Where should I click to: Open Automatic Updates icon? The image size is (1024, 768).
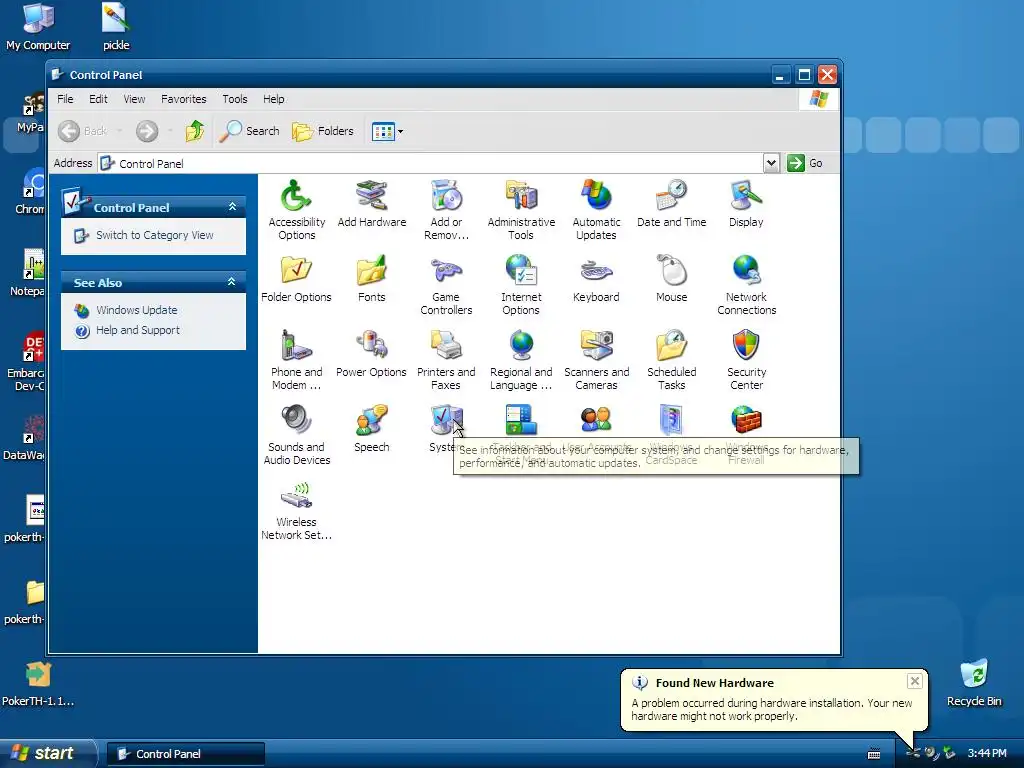click(596, 210)
